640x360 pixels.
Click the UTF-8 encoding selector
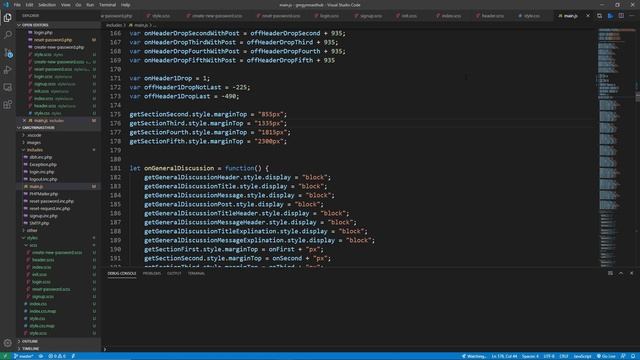pos(549,356)
